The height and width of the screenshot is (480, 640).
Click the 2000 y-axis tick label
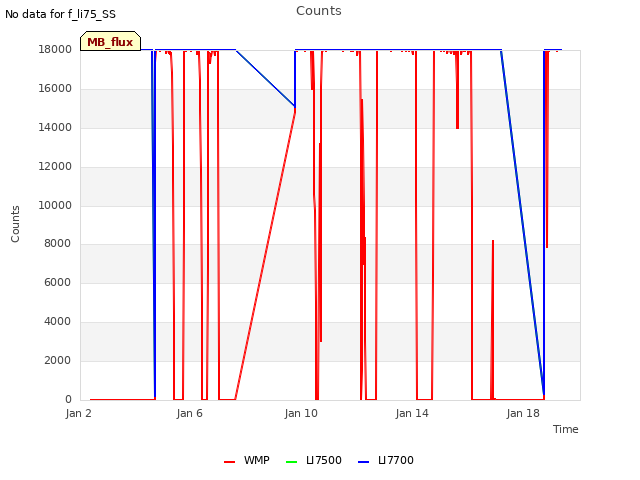(x=57, y=360)
